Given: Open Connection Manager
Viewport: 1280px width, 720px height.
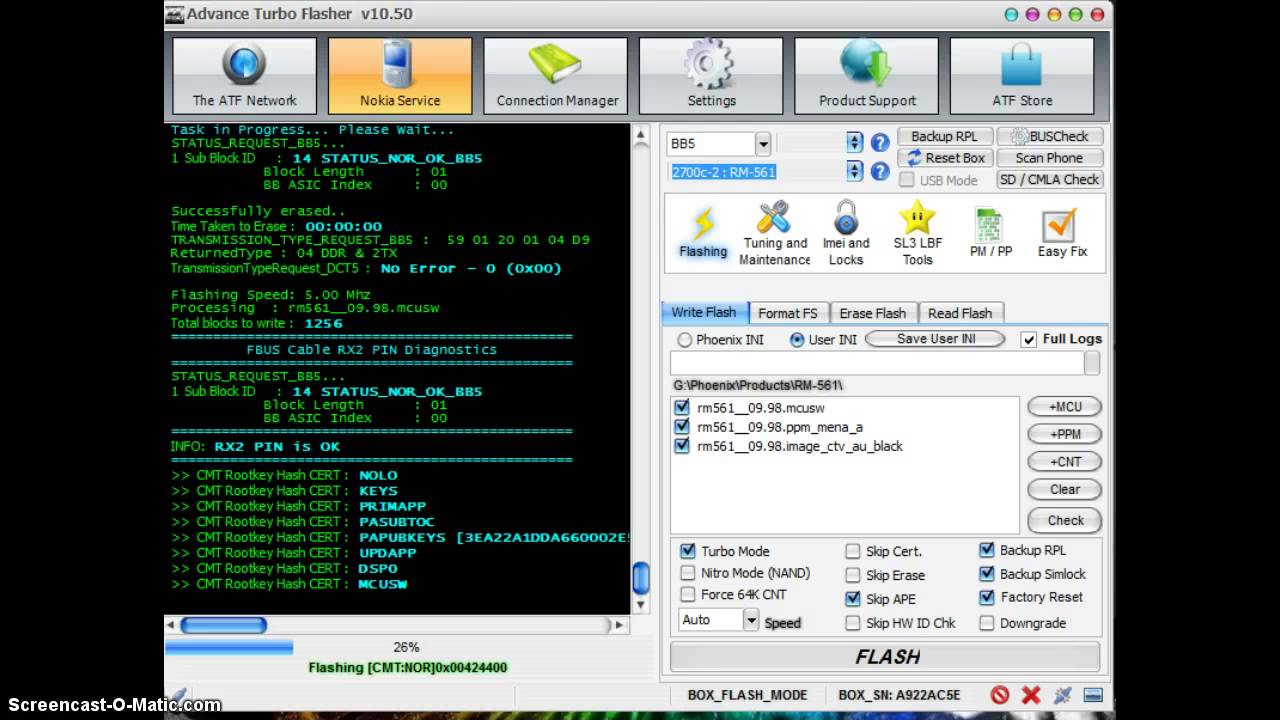Looking at the screenshot, I should [556, 76].
